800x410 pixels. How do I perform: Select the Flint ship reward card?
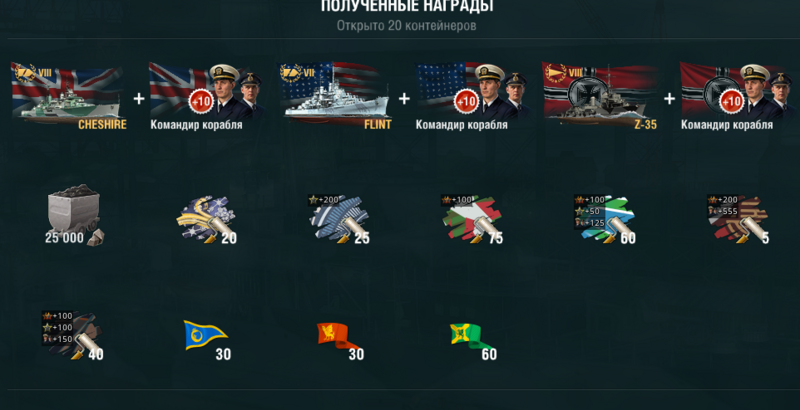335,96
